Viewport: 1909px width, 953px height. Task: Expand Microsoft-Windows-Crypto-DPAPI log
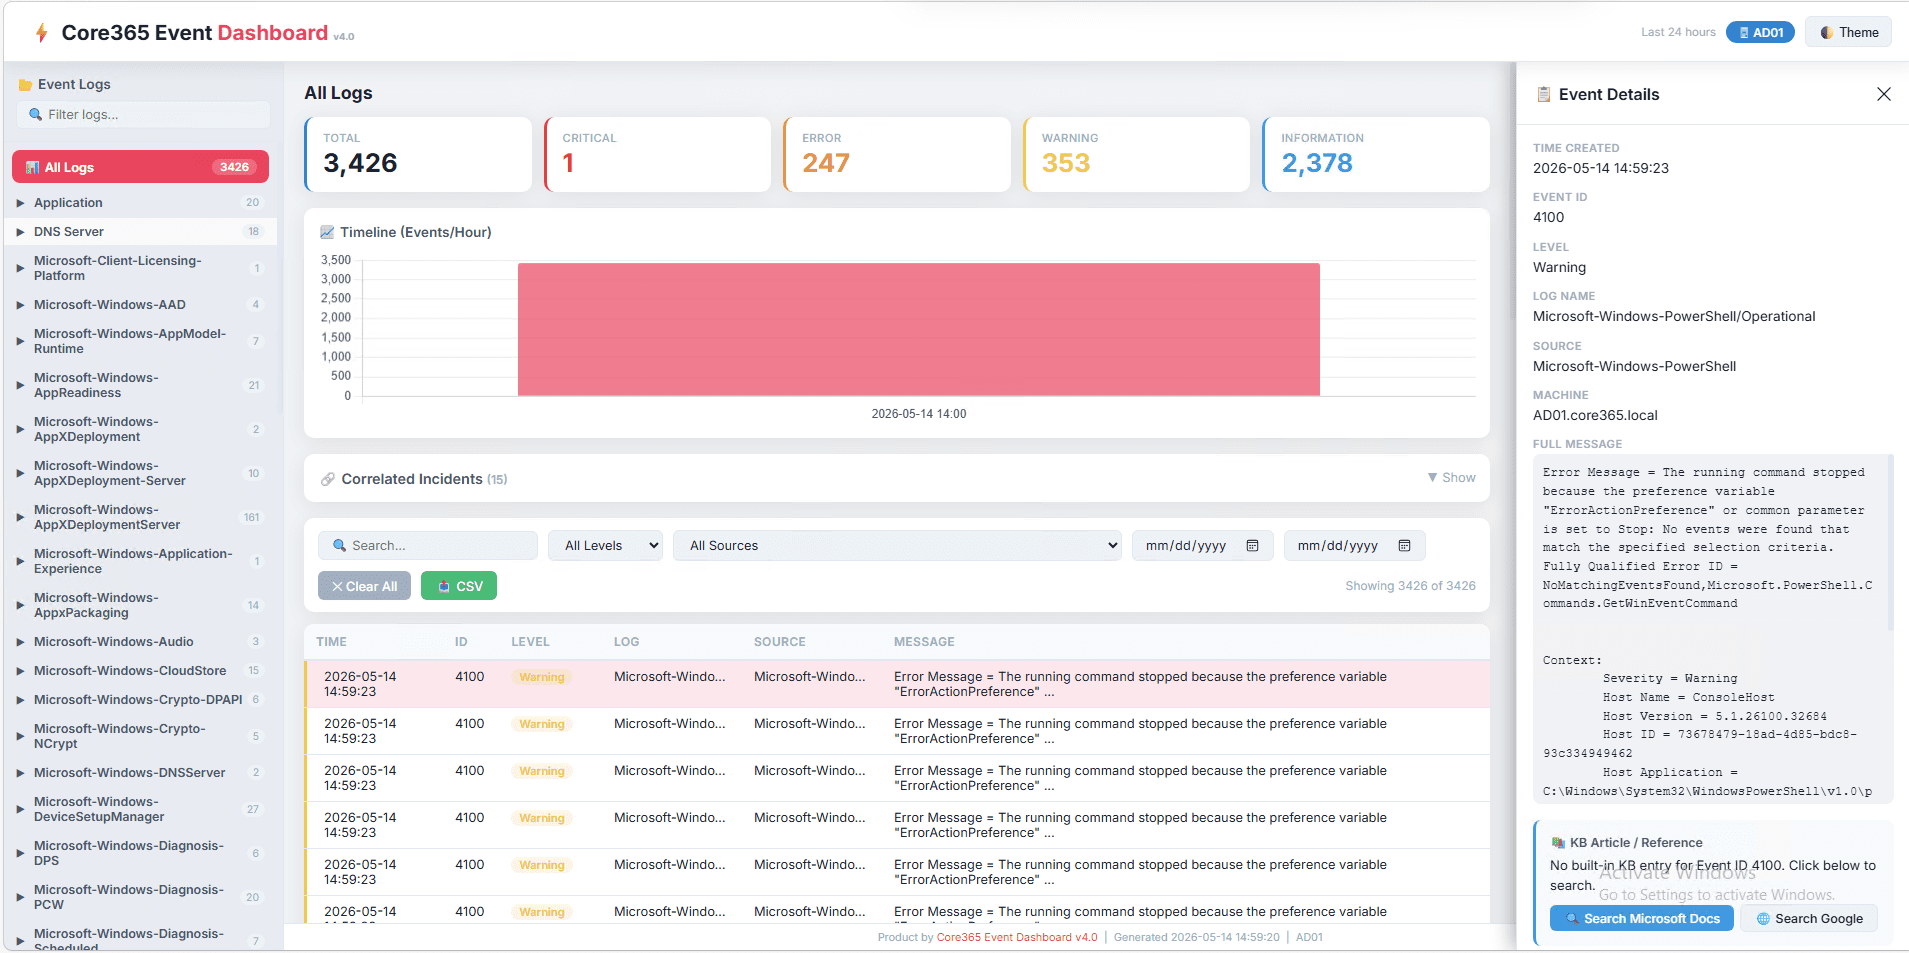click(20, 700)
